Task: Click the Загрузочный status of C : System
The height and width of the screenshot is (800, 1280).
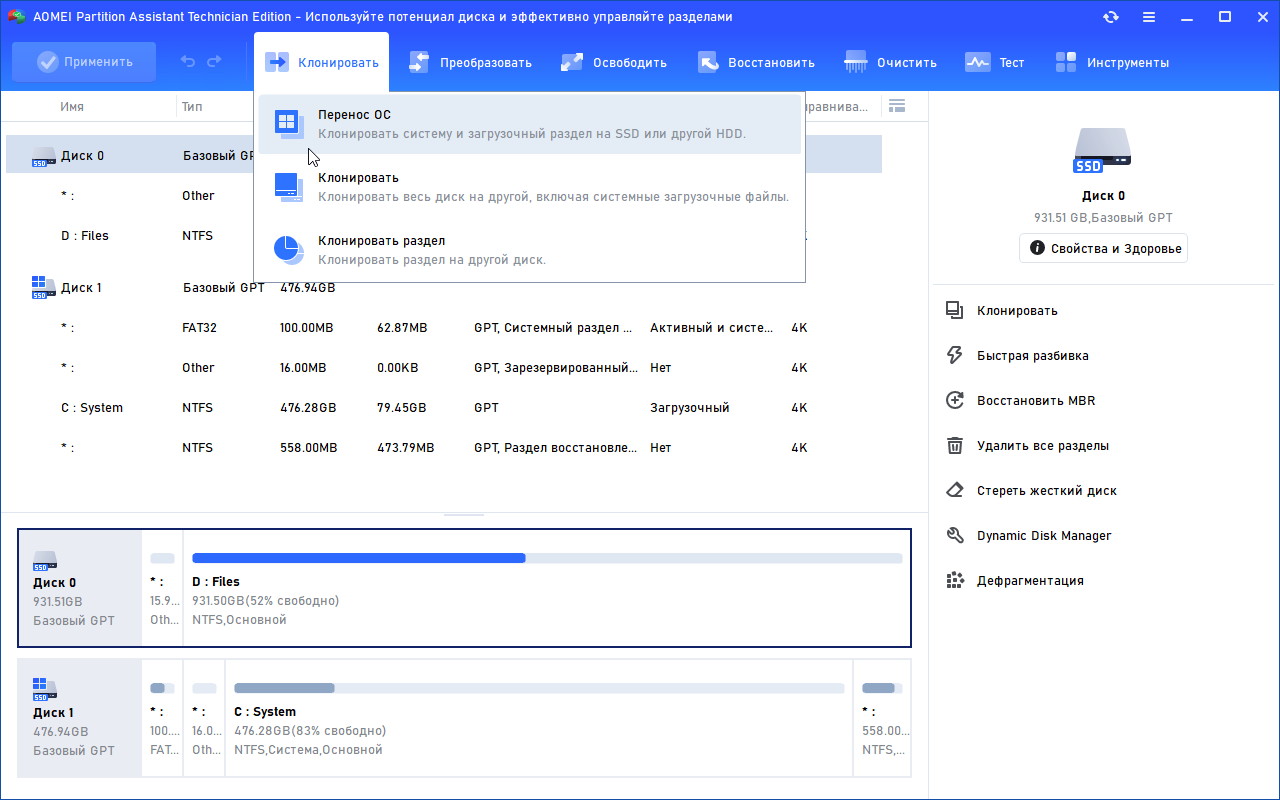Action: [x=690, y=408]
